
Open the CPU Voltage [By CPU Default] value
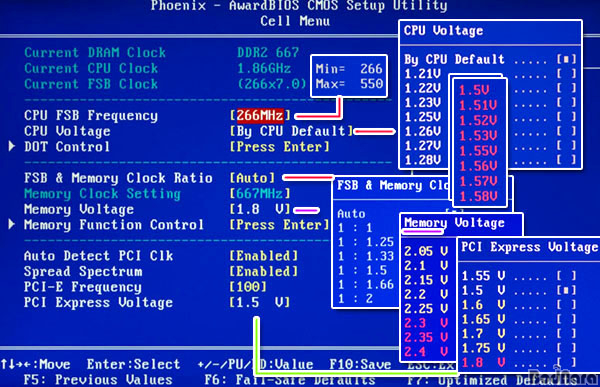[291, 131]
